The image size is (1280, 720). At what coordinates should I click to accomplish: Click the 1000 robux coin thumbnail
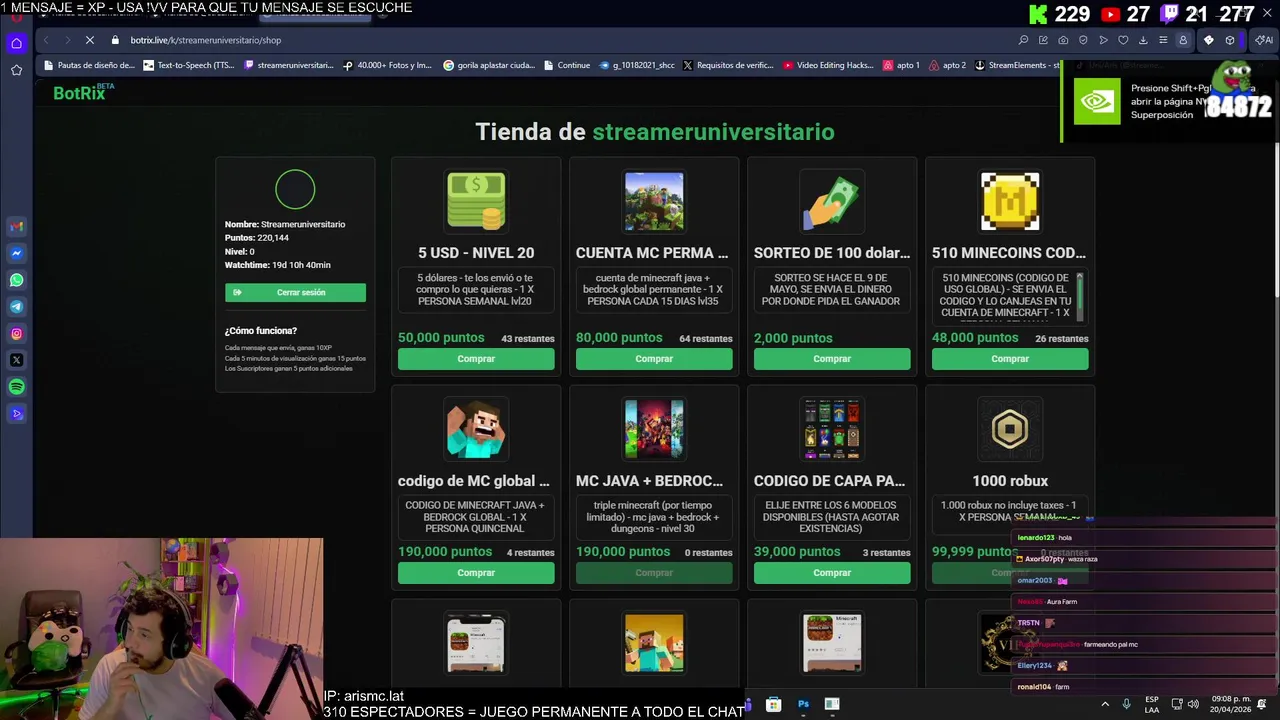pyautogui.click(x=1010, y=429)
